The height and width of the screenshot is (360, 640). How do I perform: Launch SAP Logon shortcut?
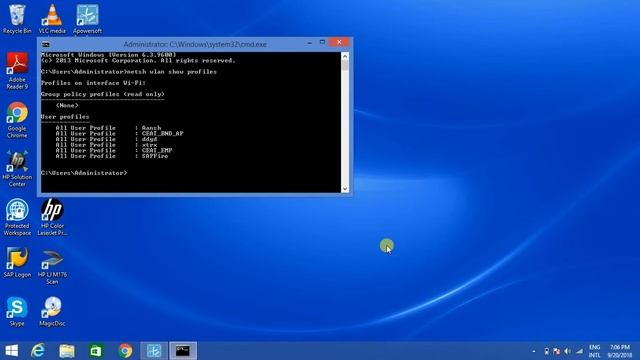click(x=17, y=262)
